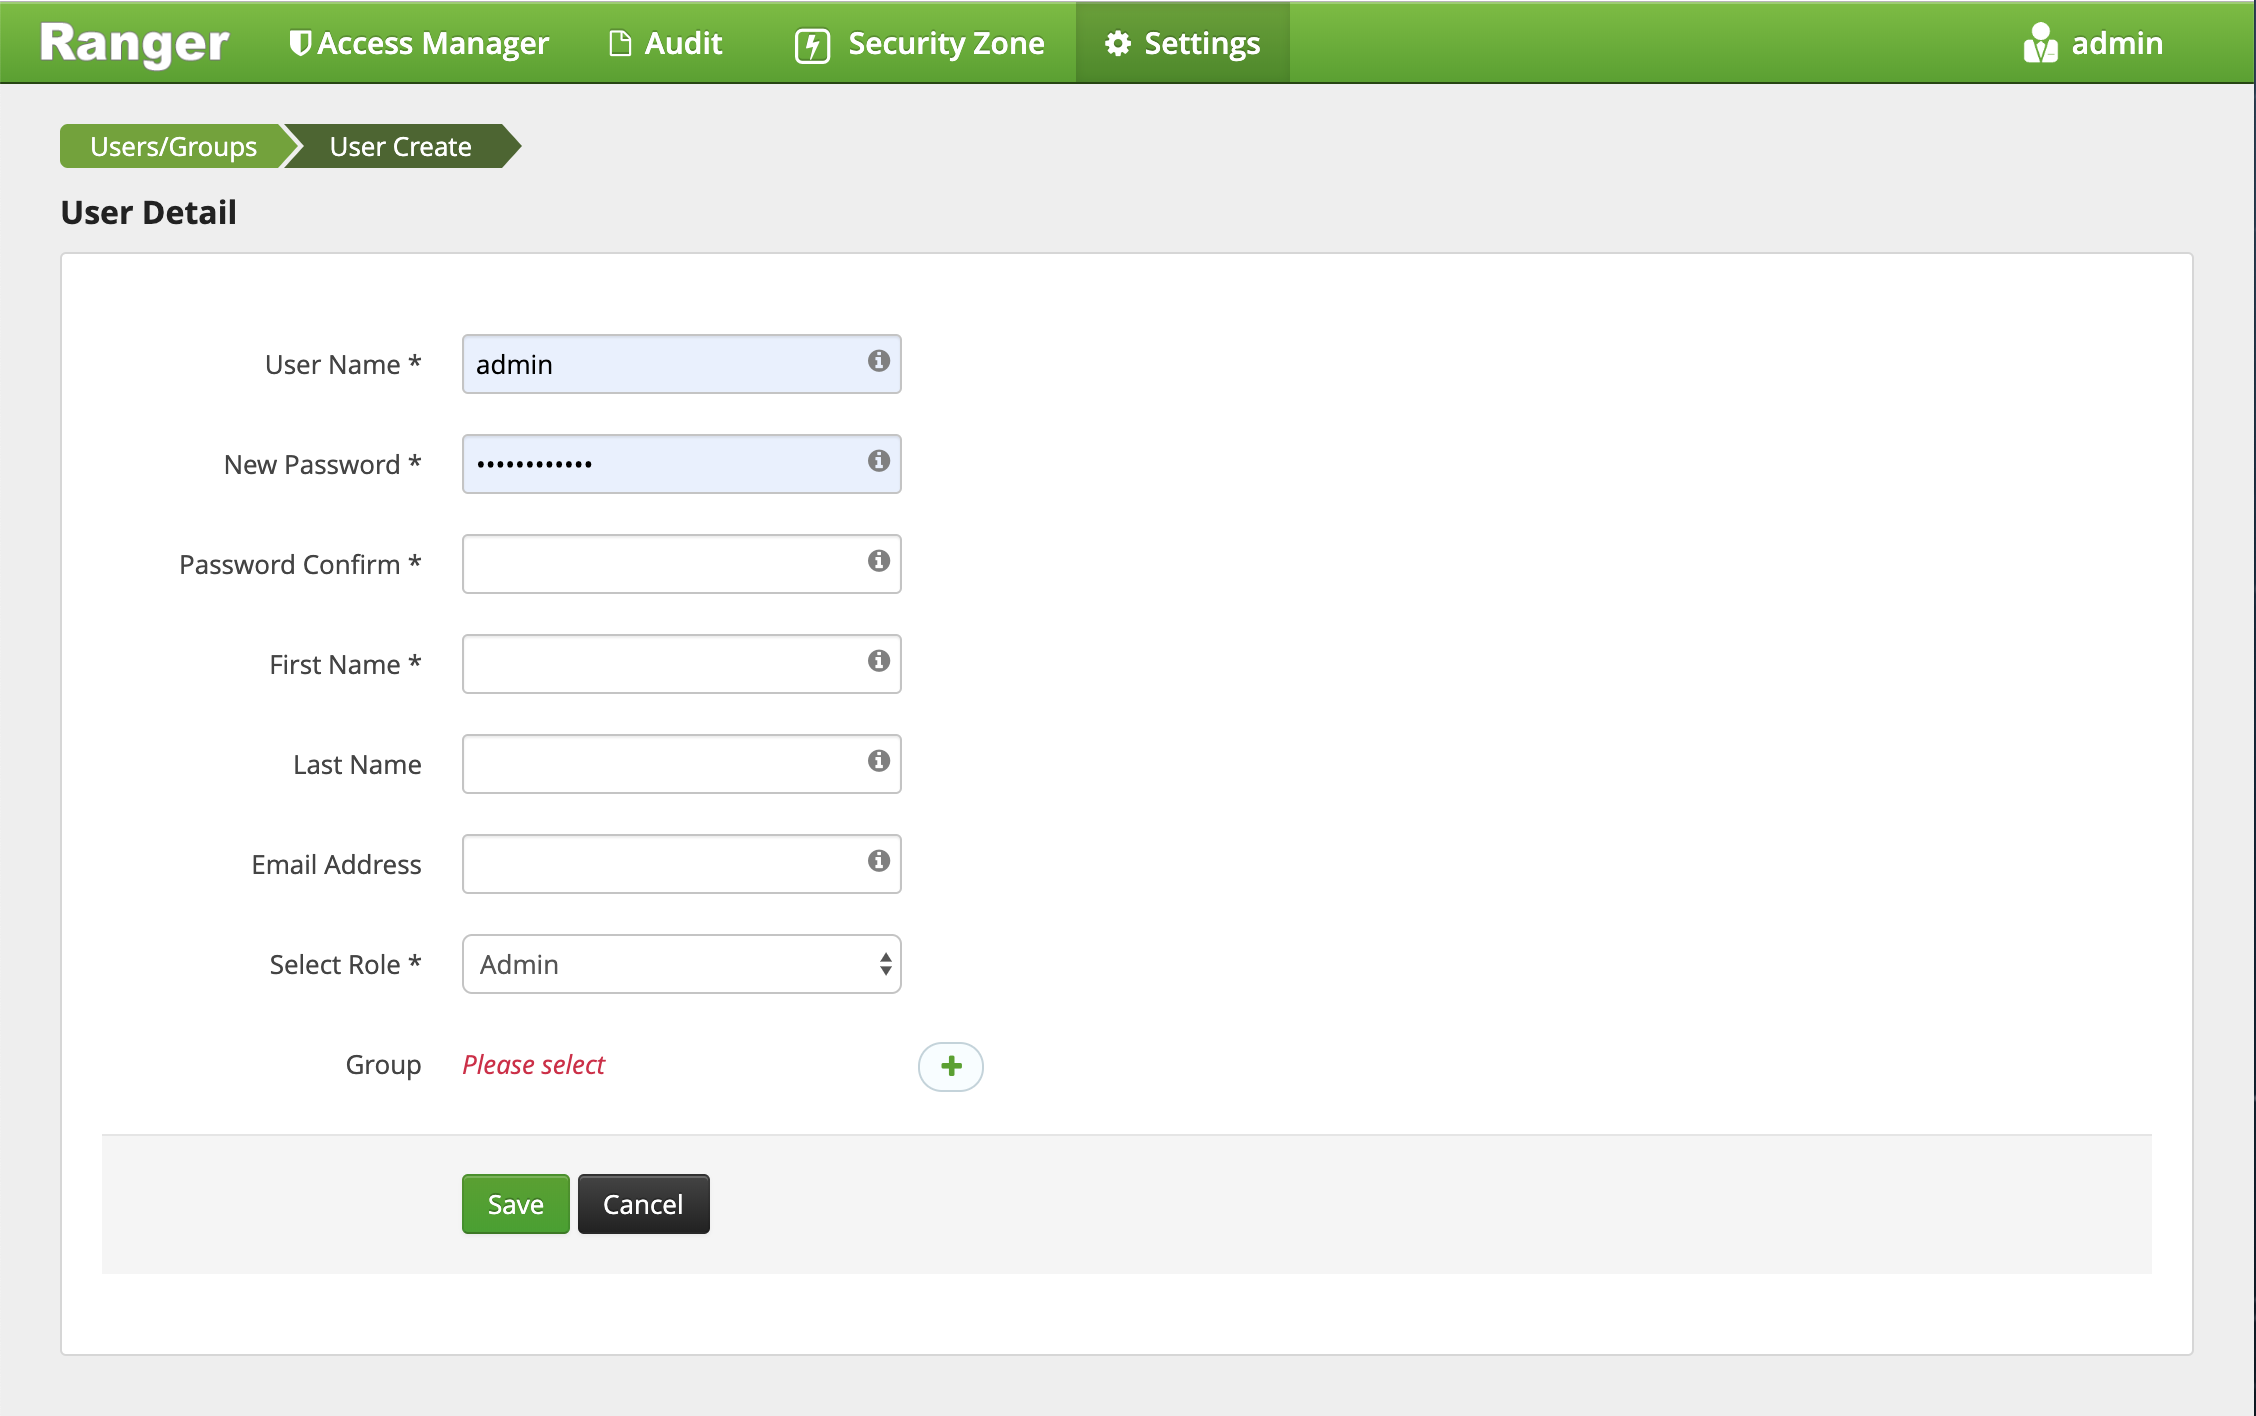Cancel user creation
The height and width of the screenshot is (1416, 2256).
pos(644,1204)
